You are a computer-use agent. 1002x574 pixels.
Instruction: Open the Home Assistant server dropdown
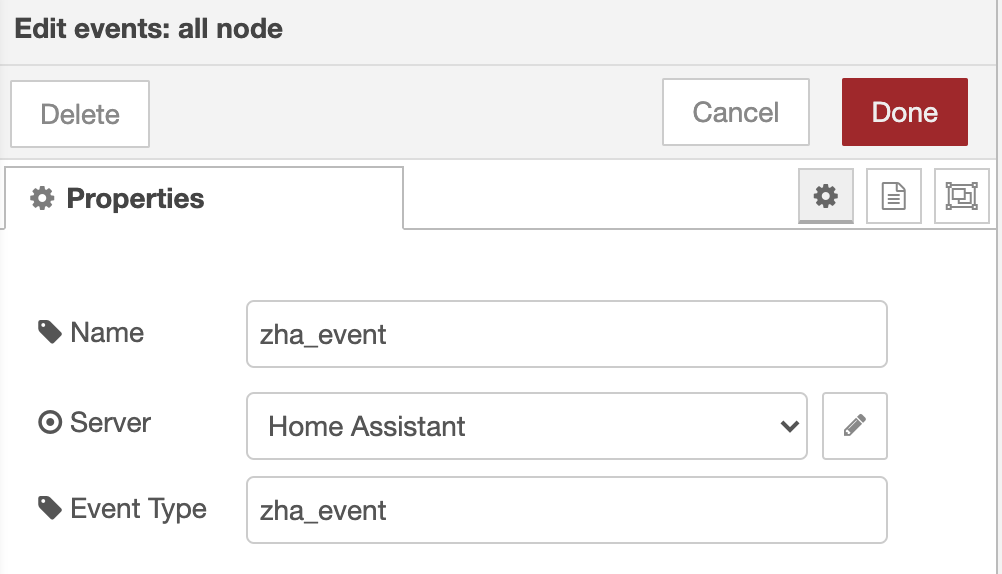527,426
